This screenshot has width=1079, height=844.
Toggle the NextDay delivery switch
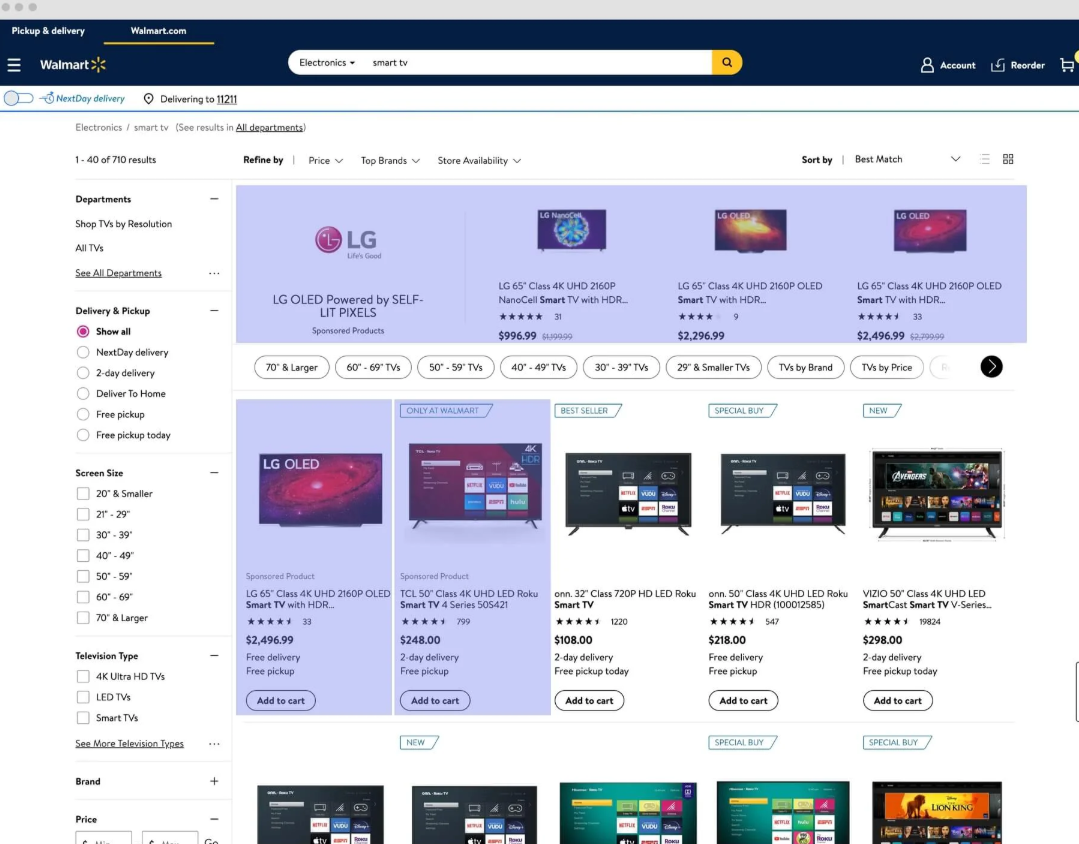tap(19, 98)
